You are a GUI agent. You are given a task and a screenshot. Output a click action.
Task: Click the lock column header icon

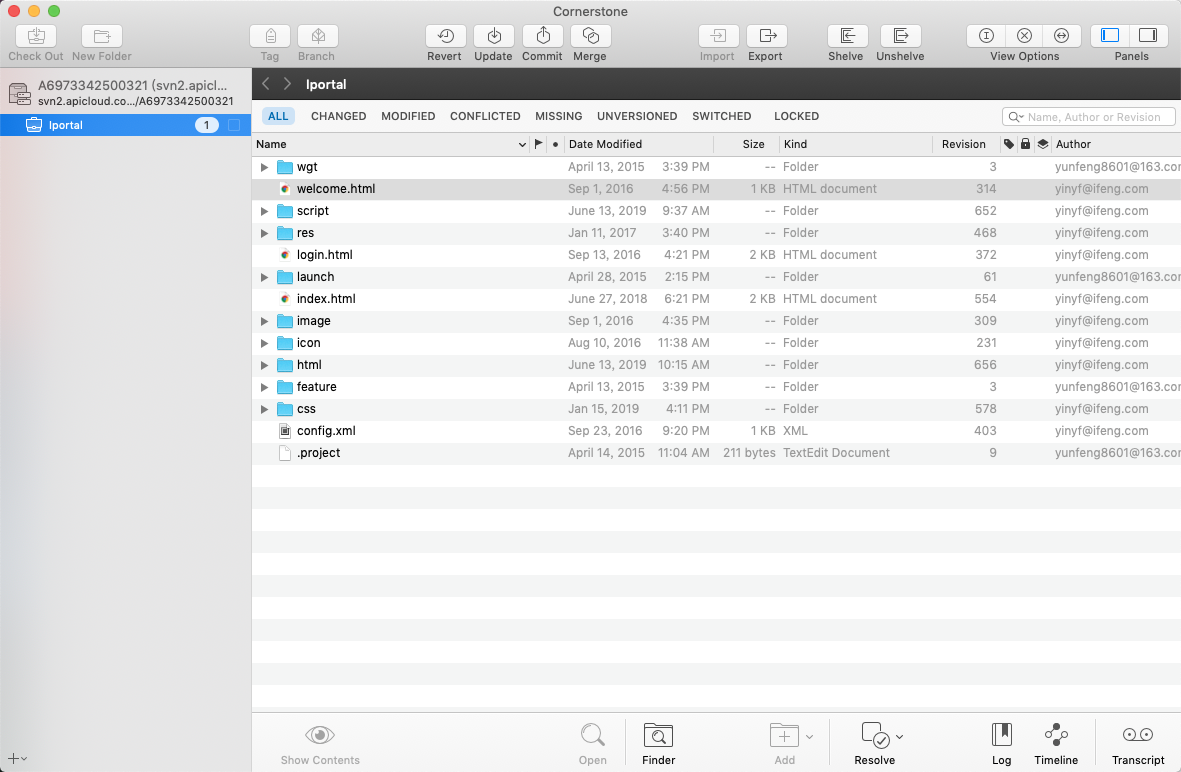pos(1025,144)
